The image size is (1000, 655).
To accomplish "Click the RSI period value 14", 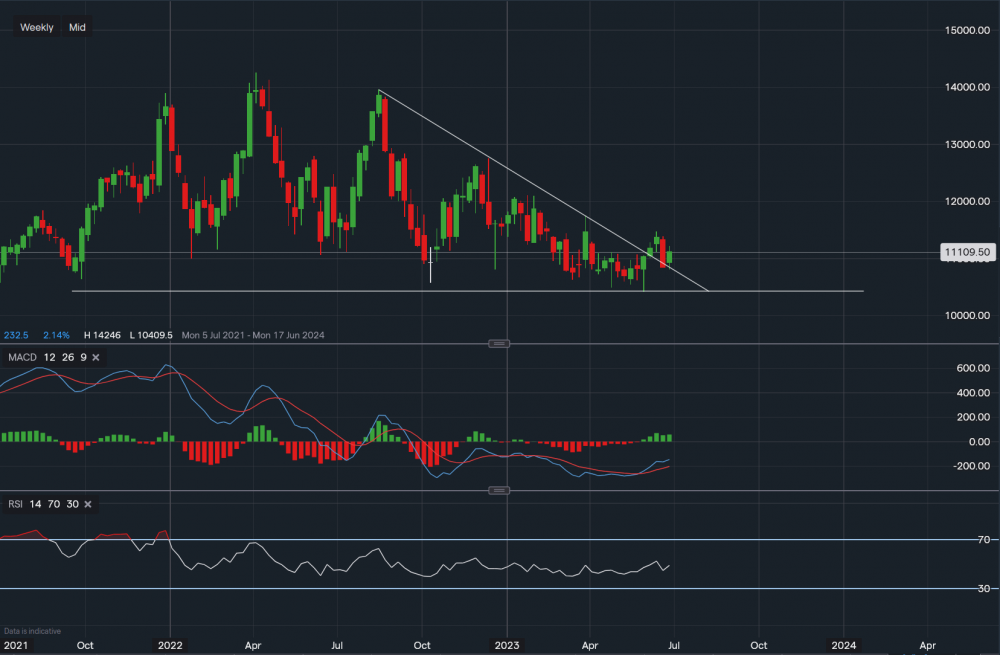I will coord(35,504).
